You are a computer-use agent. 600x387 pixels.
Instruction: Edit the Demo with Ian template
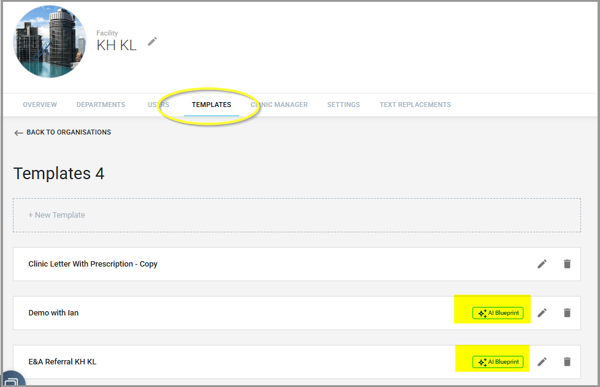pos(542,313)
